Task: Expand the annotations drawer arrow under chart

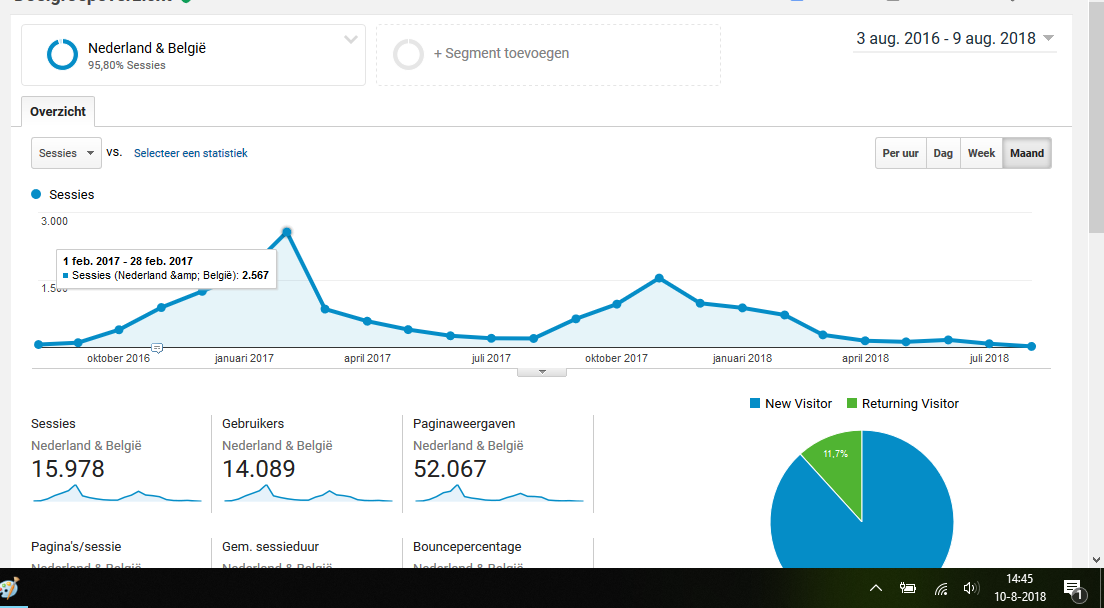Action: click(x=541, y=372)
